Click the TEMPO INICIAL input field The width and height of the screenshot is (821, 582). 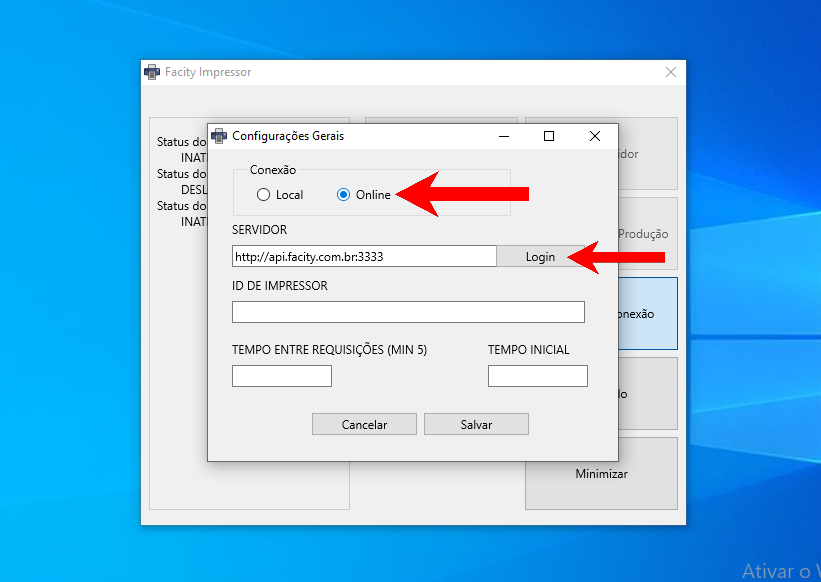538,376
